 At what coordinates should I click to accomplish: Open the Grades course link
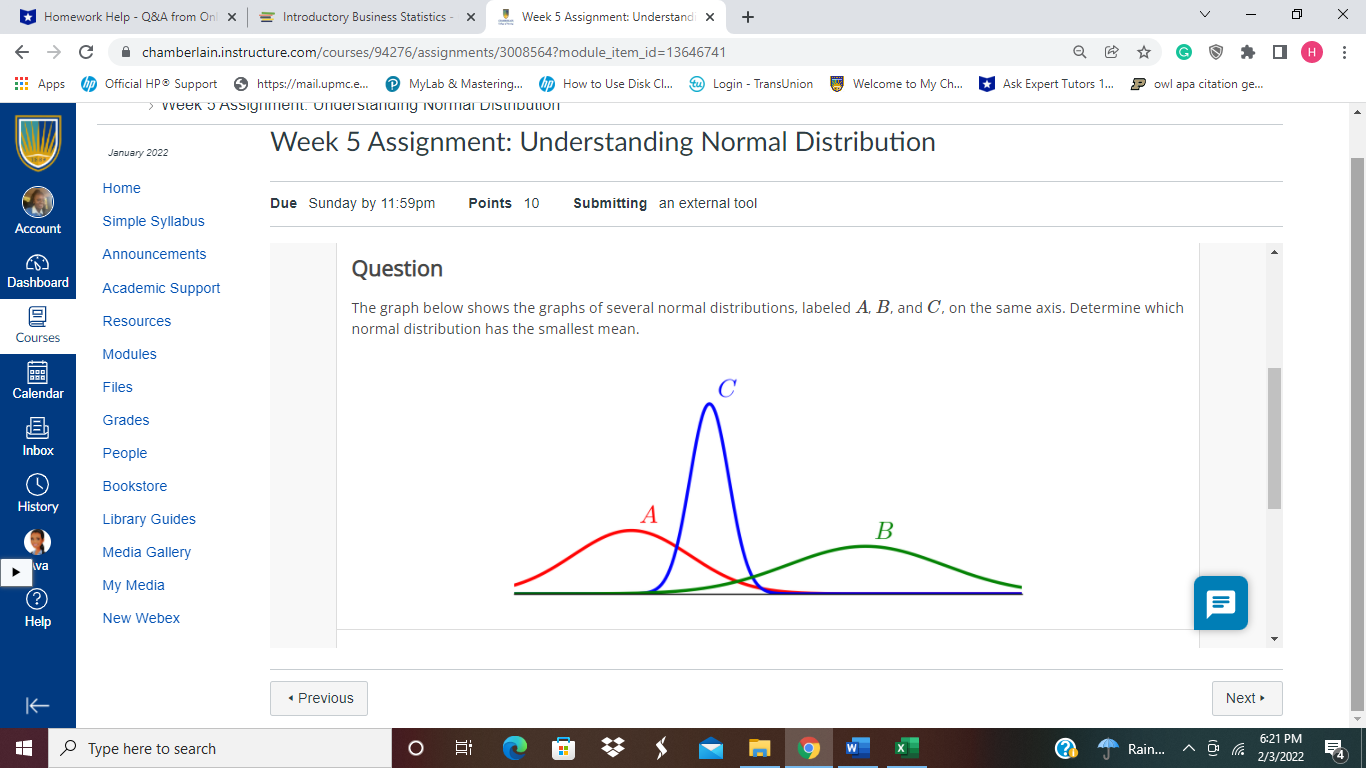click(x=125, y=420)
